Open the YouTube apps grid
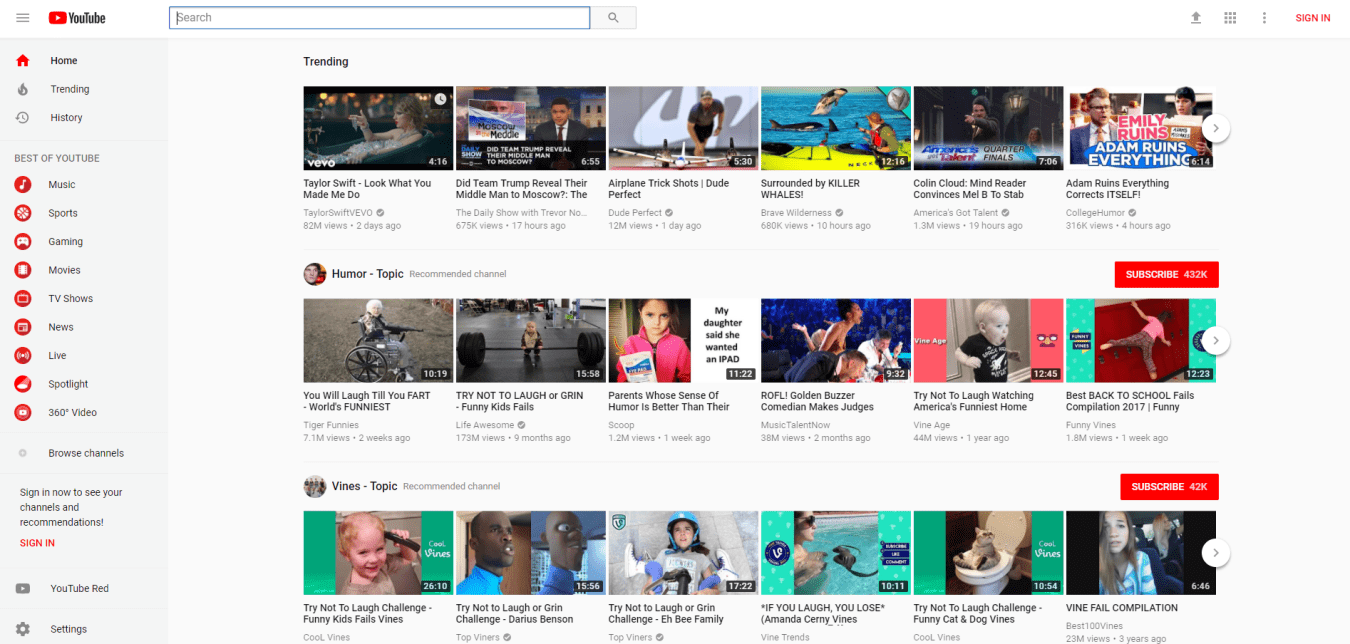Screen dimensions: 1350x644 (x=1230, y=18)
